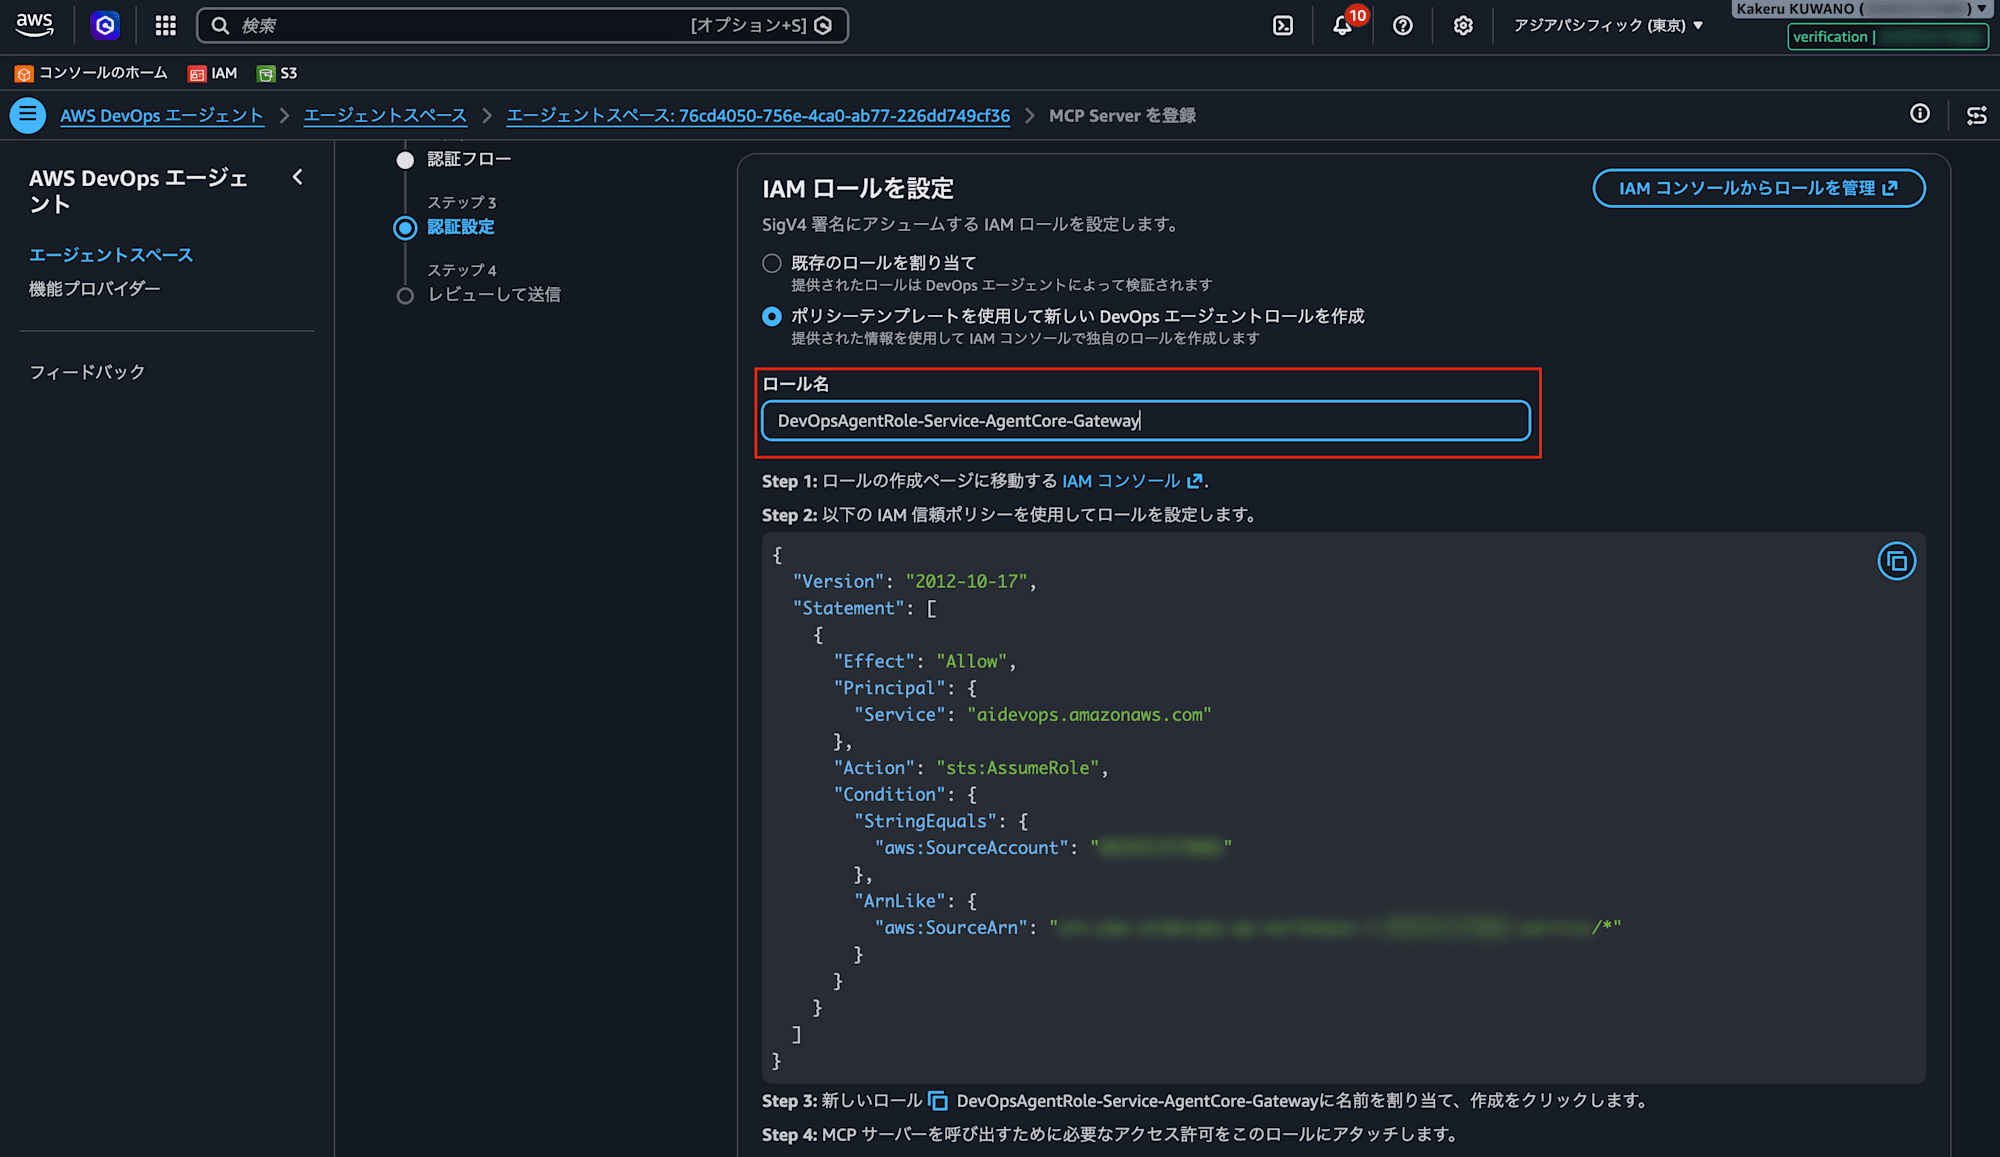The height and width of the screenshot is (1157, 2000).
Task: Click the "IAM ロールを設定" heading
Action: pos(858,188)
